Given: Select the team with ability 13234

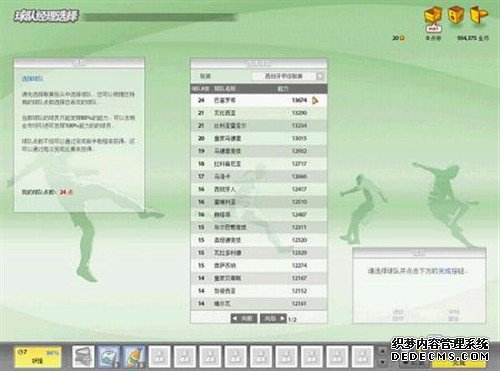Looking at the screenshot, I should (x=259, y=126).
